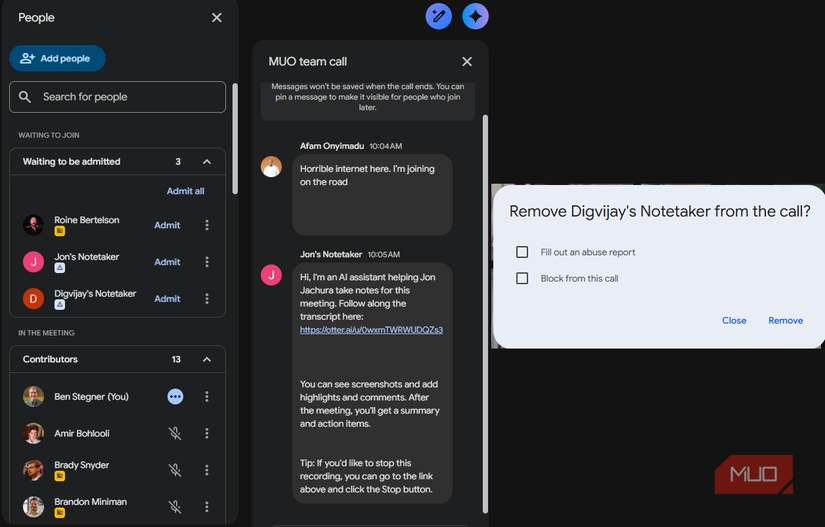Viewport: 825px width, 527px height.
Task: Click the People panel scrollbar
Action: [235, 139]
